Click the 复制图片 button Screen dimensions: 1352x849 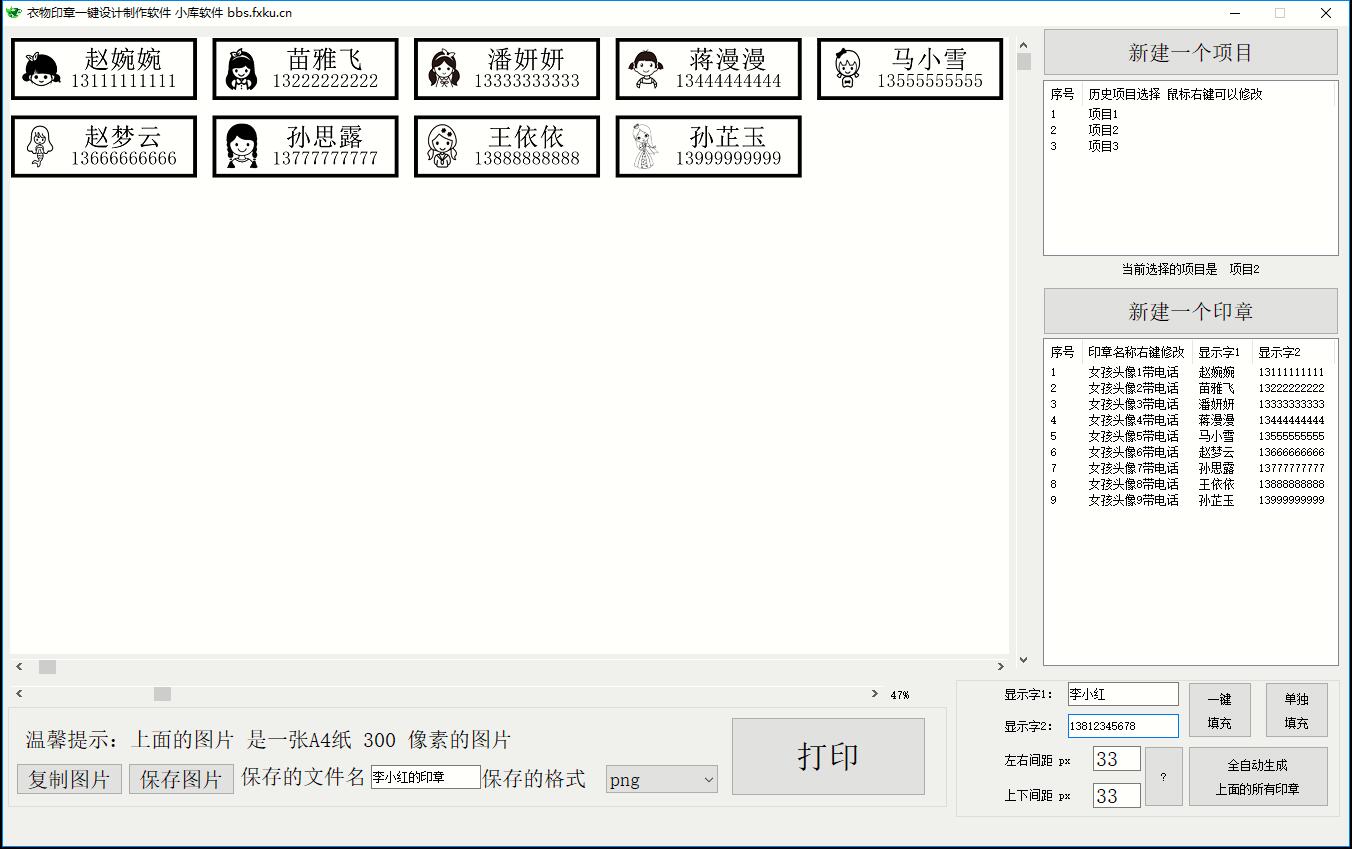69,780
